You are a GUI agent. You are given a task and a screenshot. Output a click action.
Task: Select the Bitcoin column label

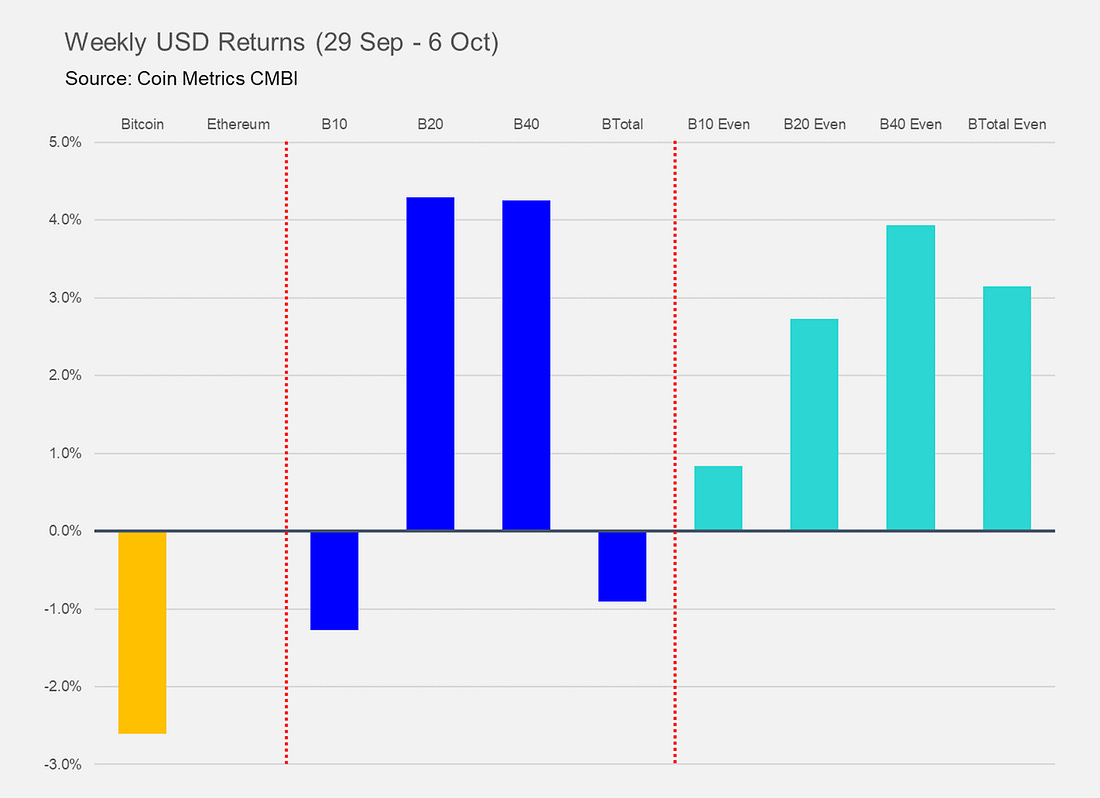[x=142, y=124]
